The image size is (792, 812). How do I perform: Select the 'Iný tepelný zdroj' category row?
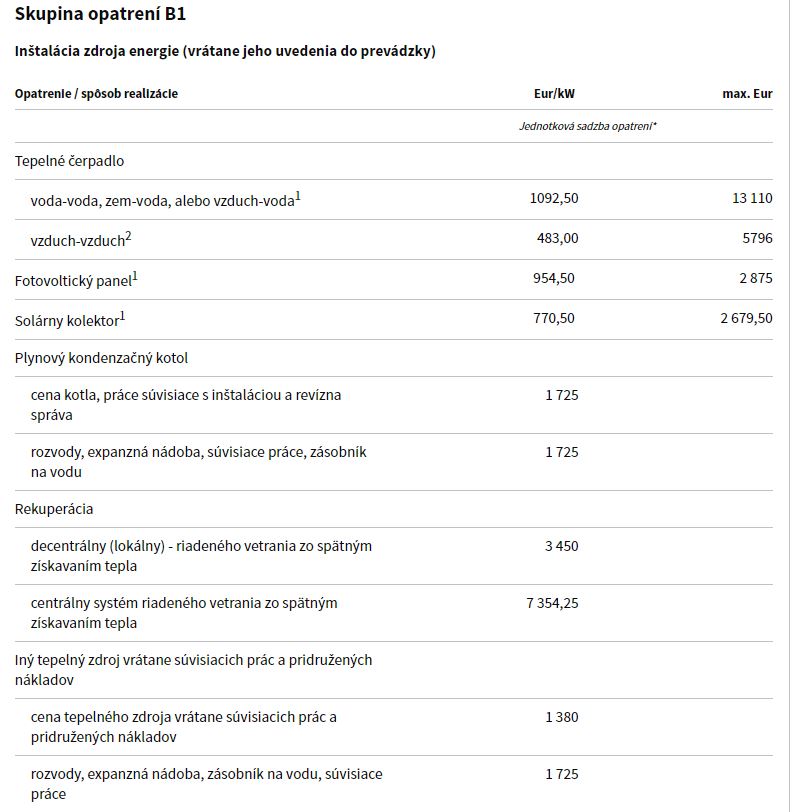(394, 670)
